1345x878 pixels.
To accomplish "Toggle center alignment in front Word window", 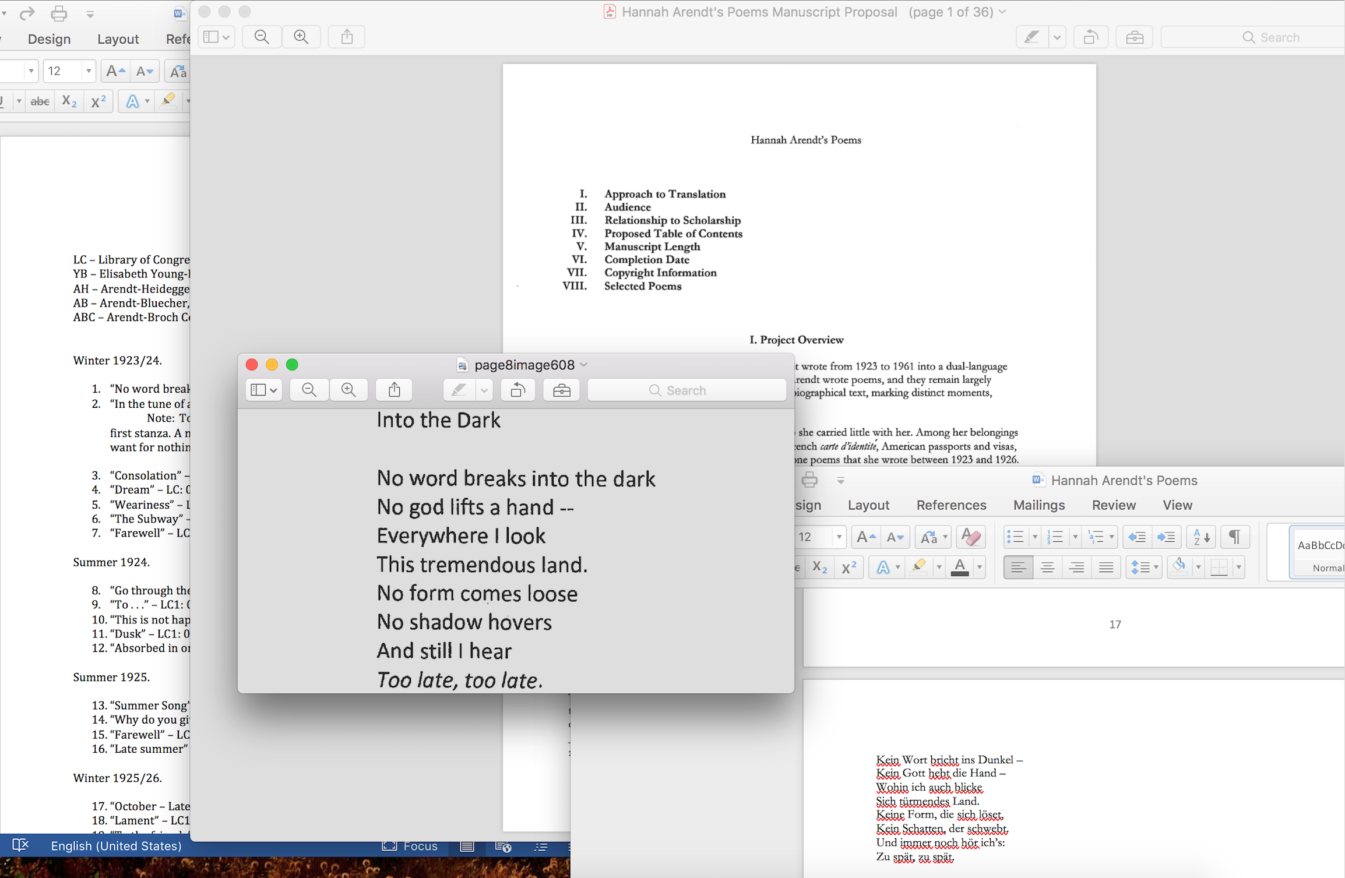I will [x=1047, y=567].
